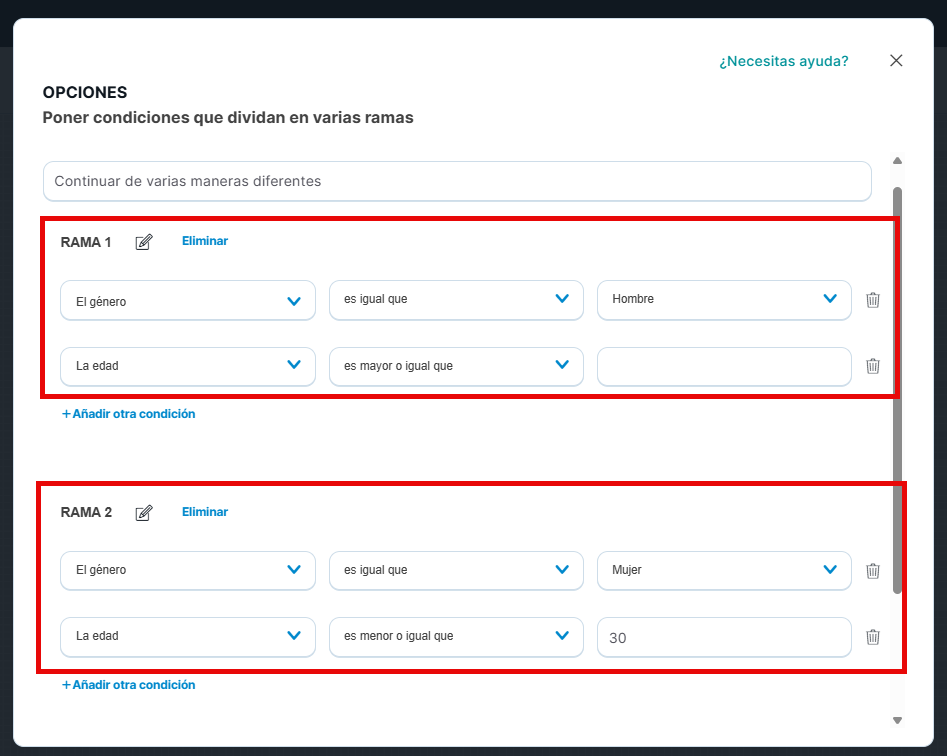Add another condition under RAMA 1
The image size is (947, 756).
(129, 414)
